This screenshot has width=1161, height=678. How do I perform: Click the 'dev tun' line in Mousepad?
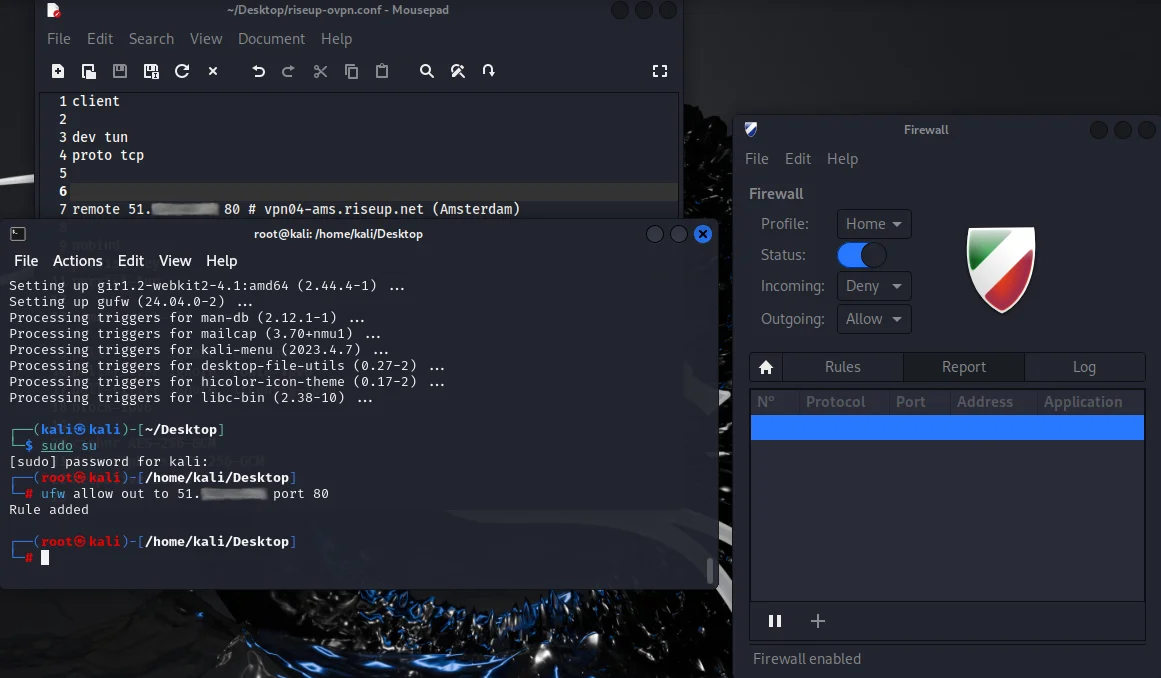point(100,138)
